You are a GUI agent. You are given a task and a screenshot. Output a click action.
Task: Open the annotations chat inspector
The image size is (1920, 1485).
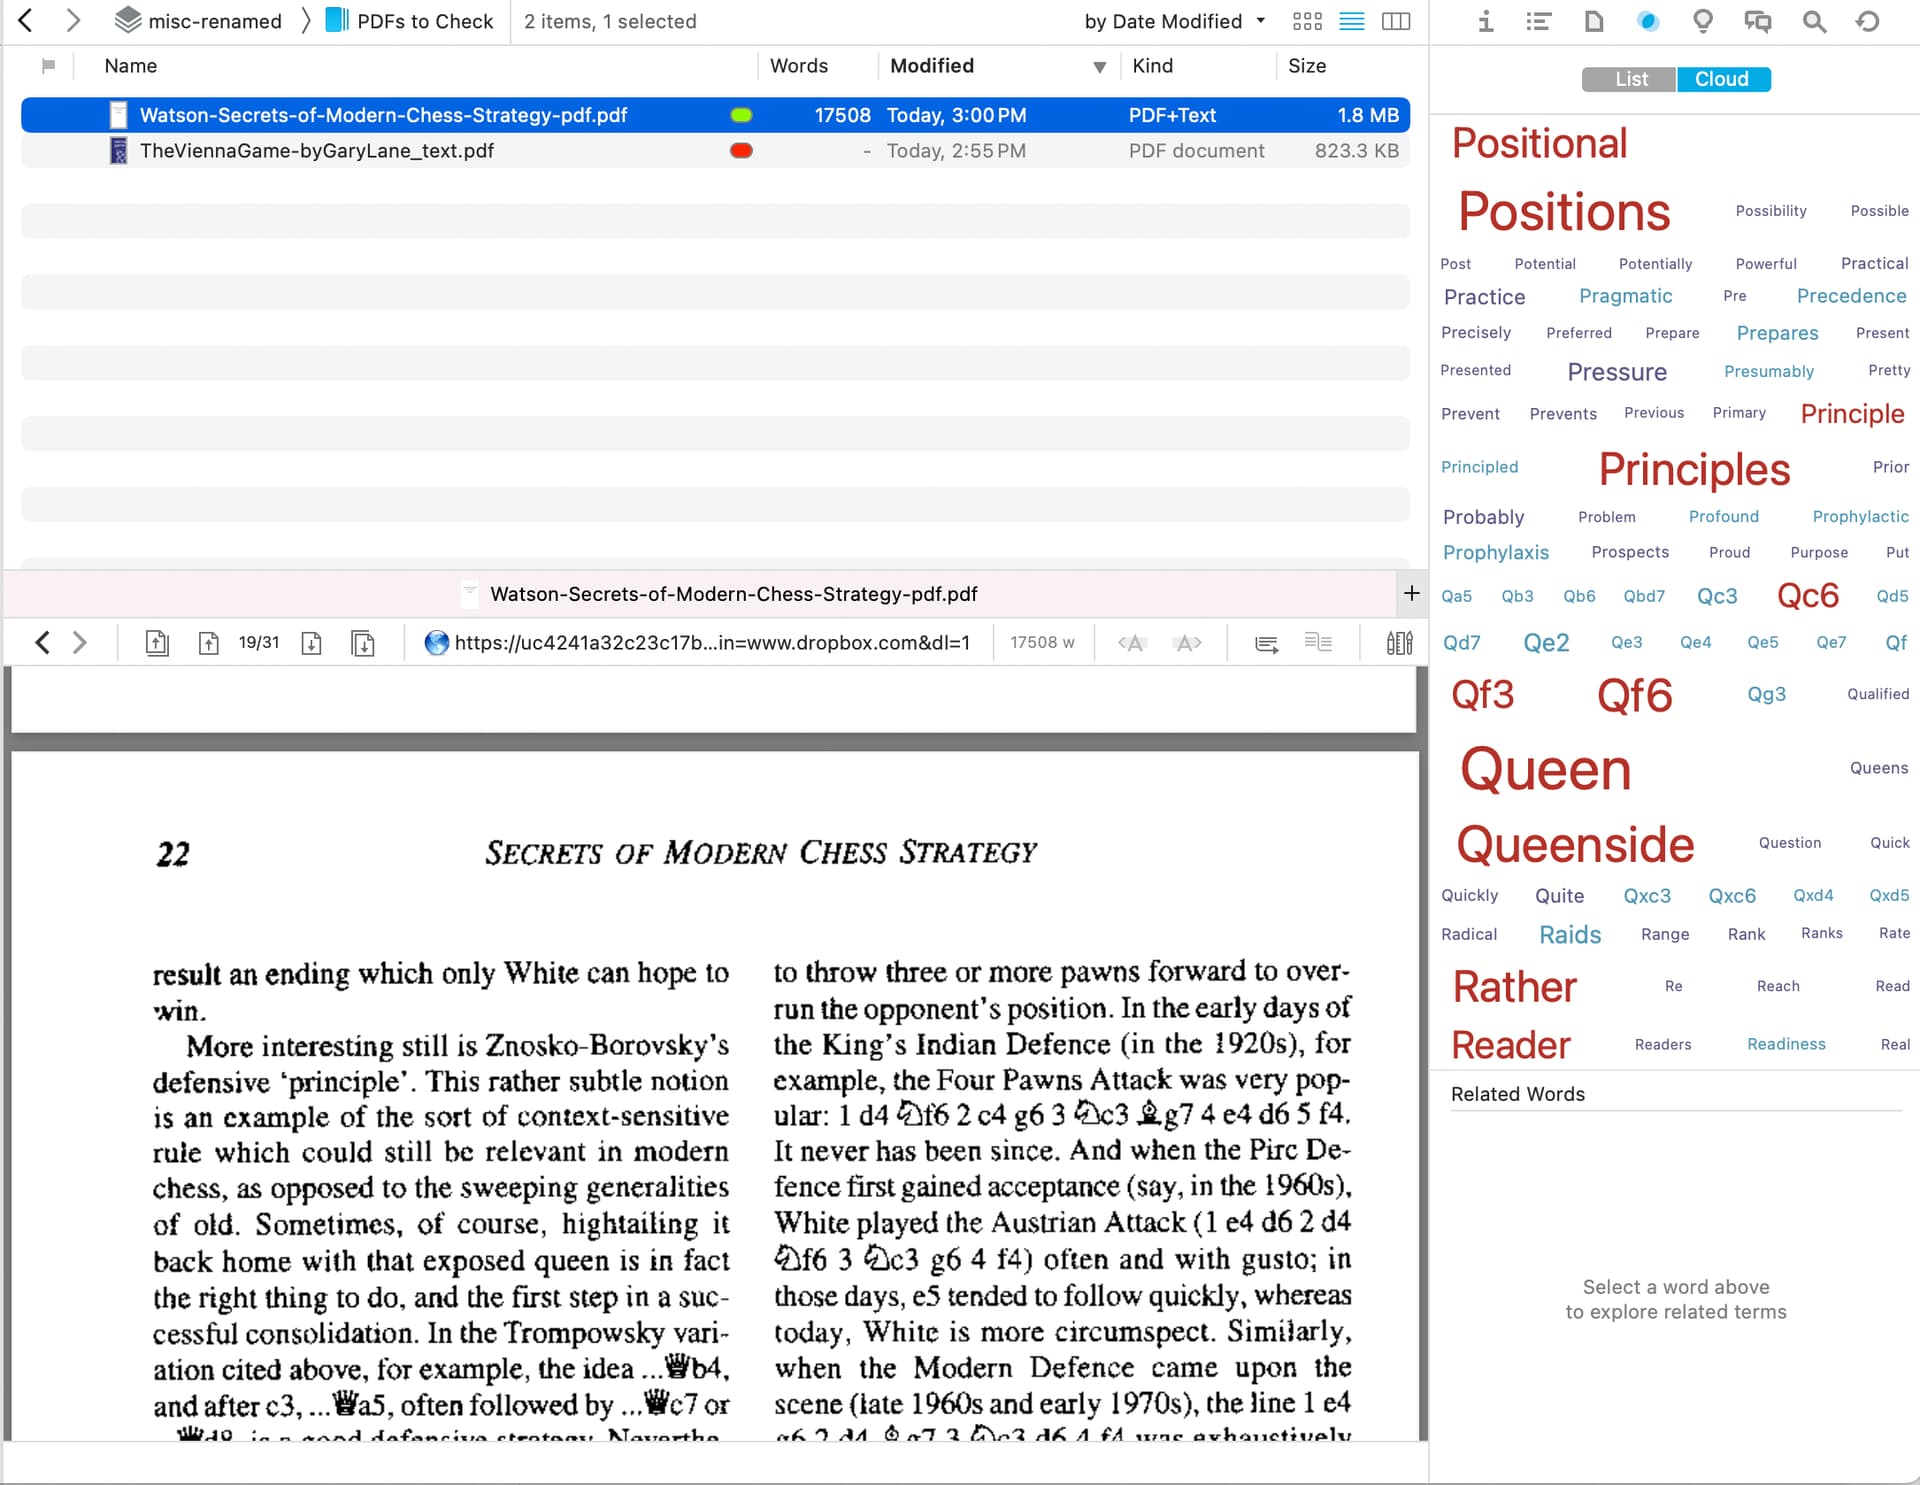(x=1757, y=21)
